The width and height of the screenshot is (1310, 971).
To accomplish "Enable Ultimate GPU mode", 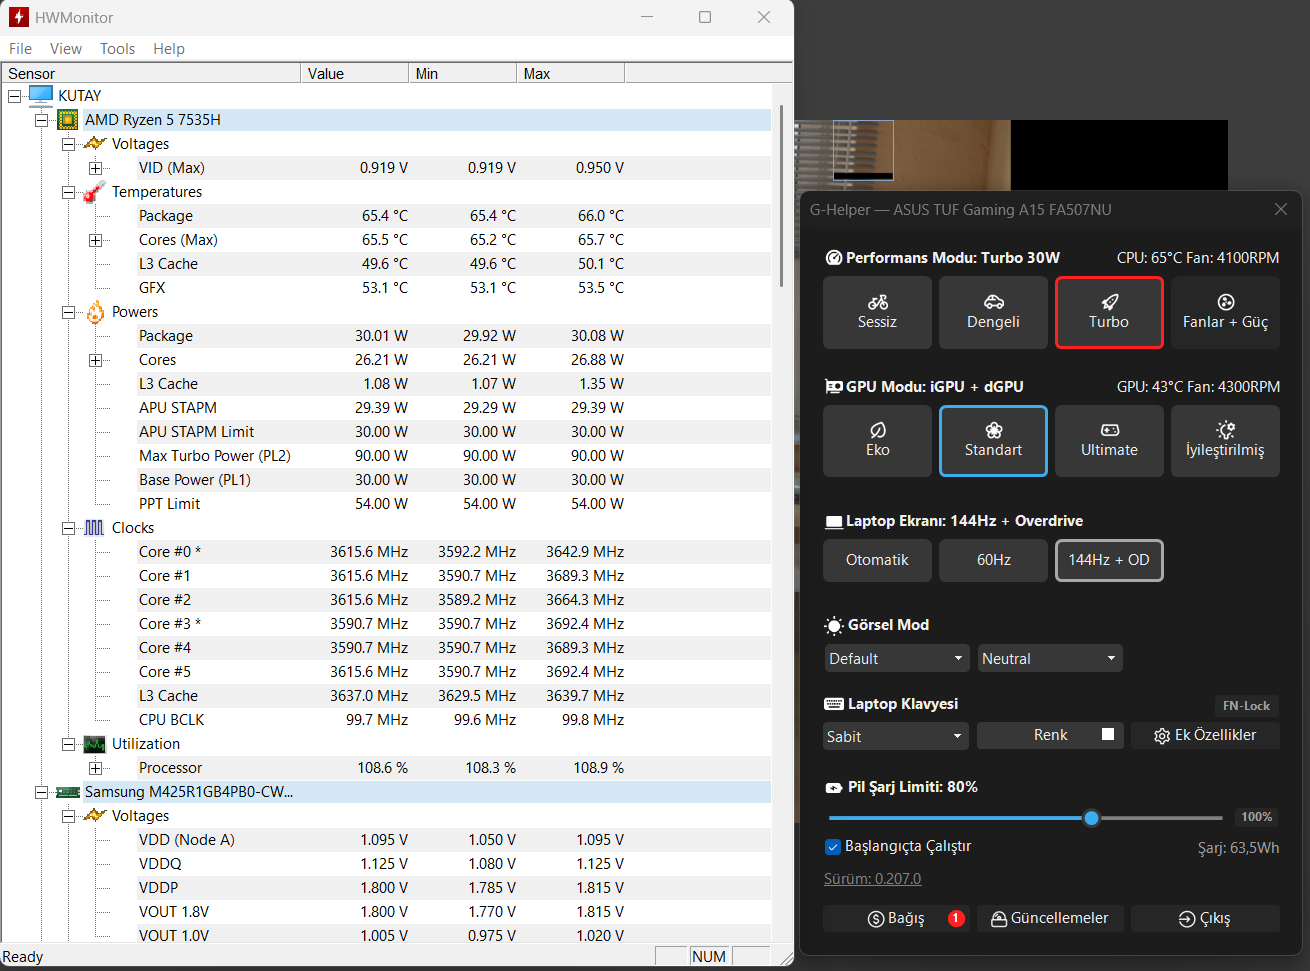I will pyautogui.click(x=1109, y=441).
